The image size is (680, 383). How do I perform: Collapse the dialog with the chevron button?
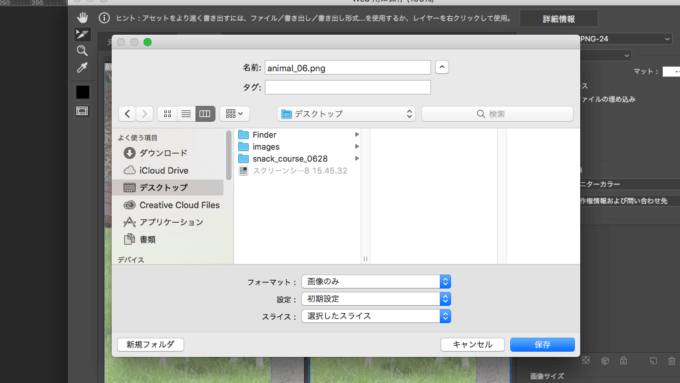point(442,67)
